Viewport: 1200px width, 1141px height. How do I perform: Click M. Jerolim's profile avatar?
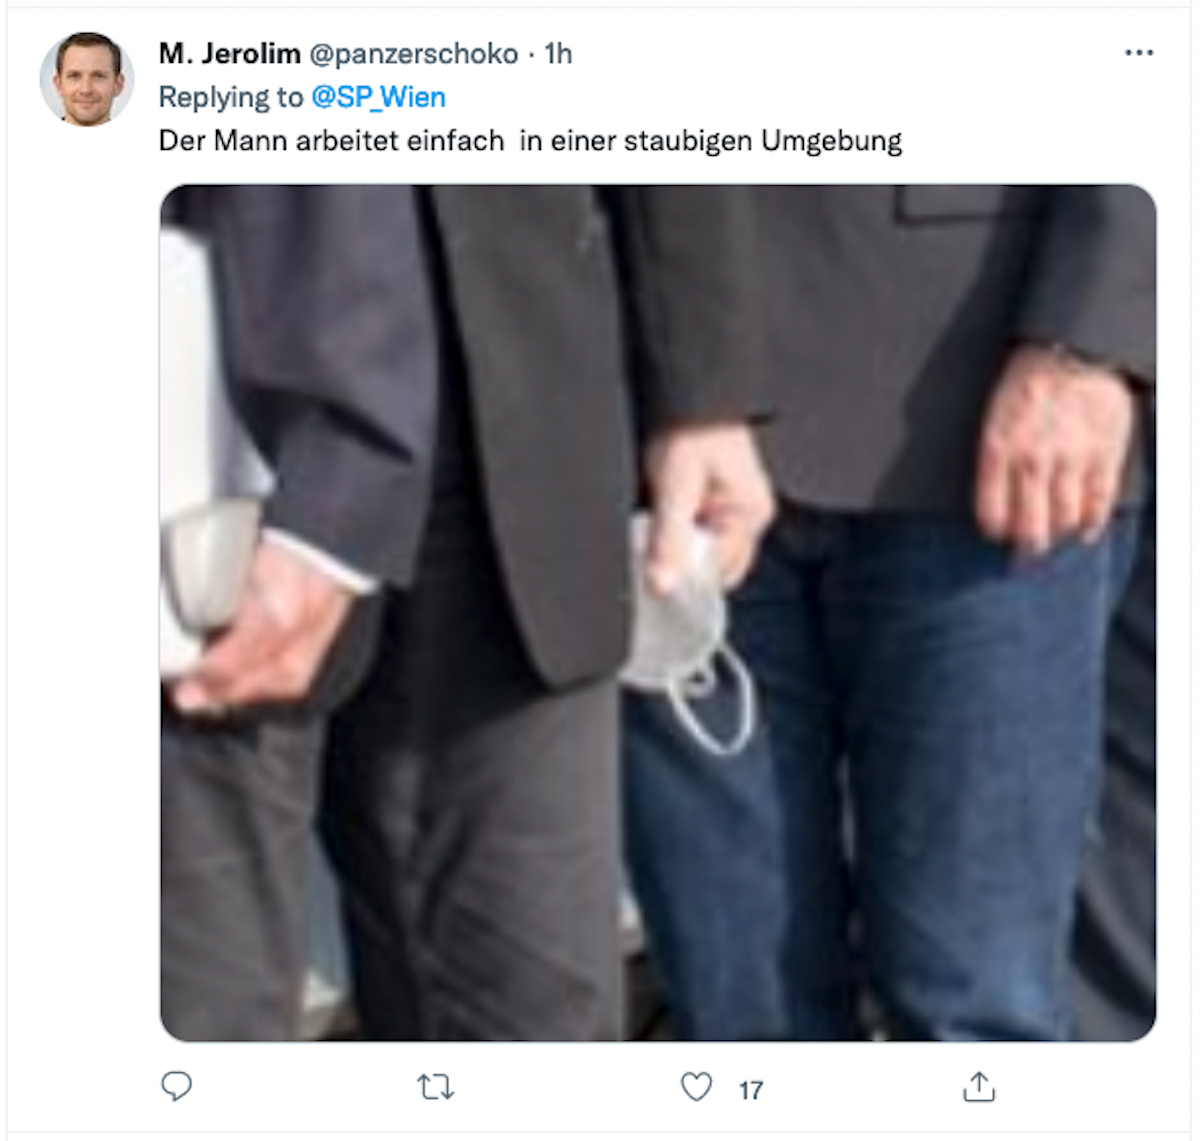[86, 79]
